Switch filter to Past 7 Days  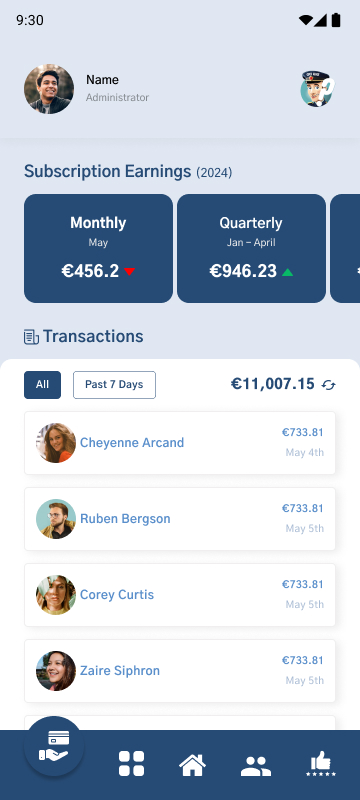click(x=114, y=385)
